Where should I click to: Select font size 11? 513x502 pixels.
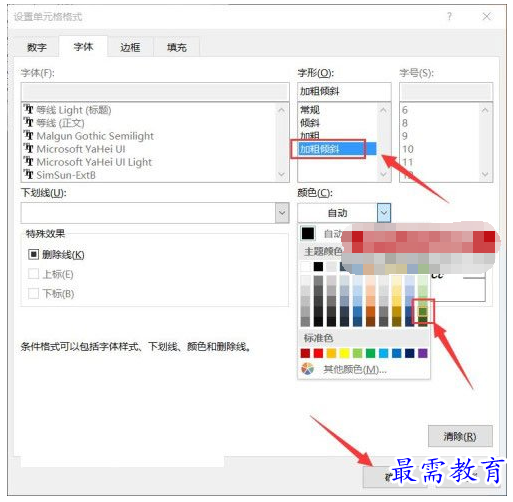tap(408, 162)
